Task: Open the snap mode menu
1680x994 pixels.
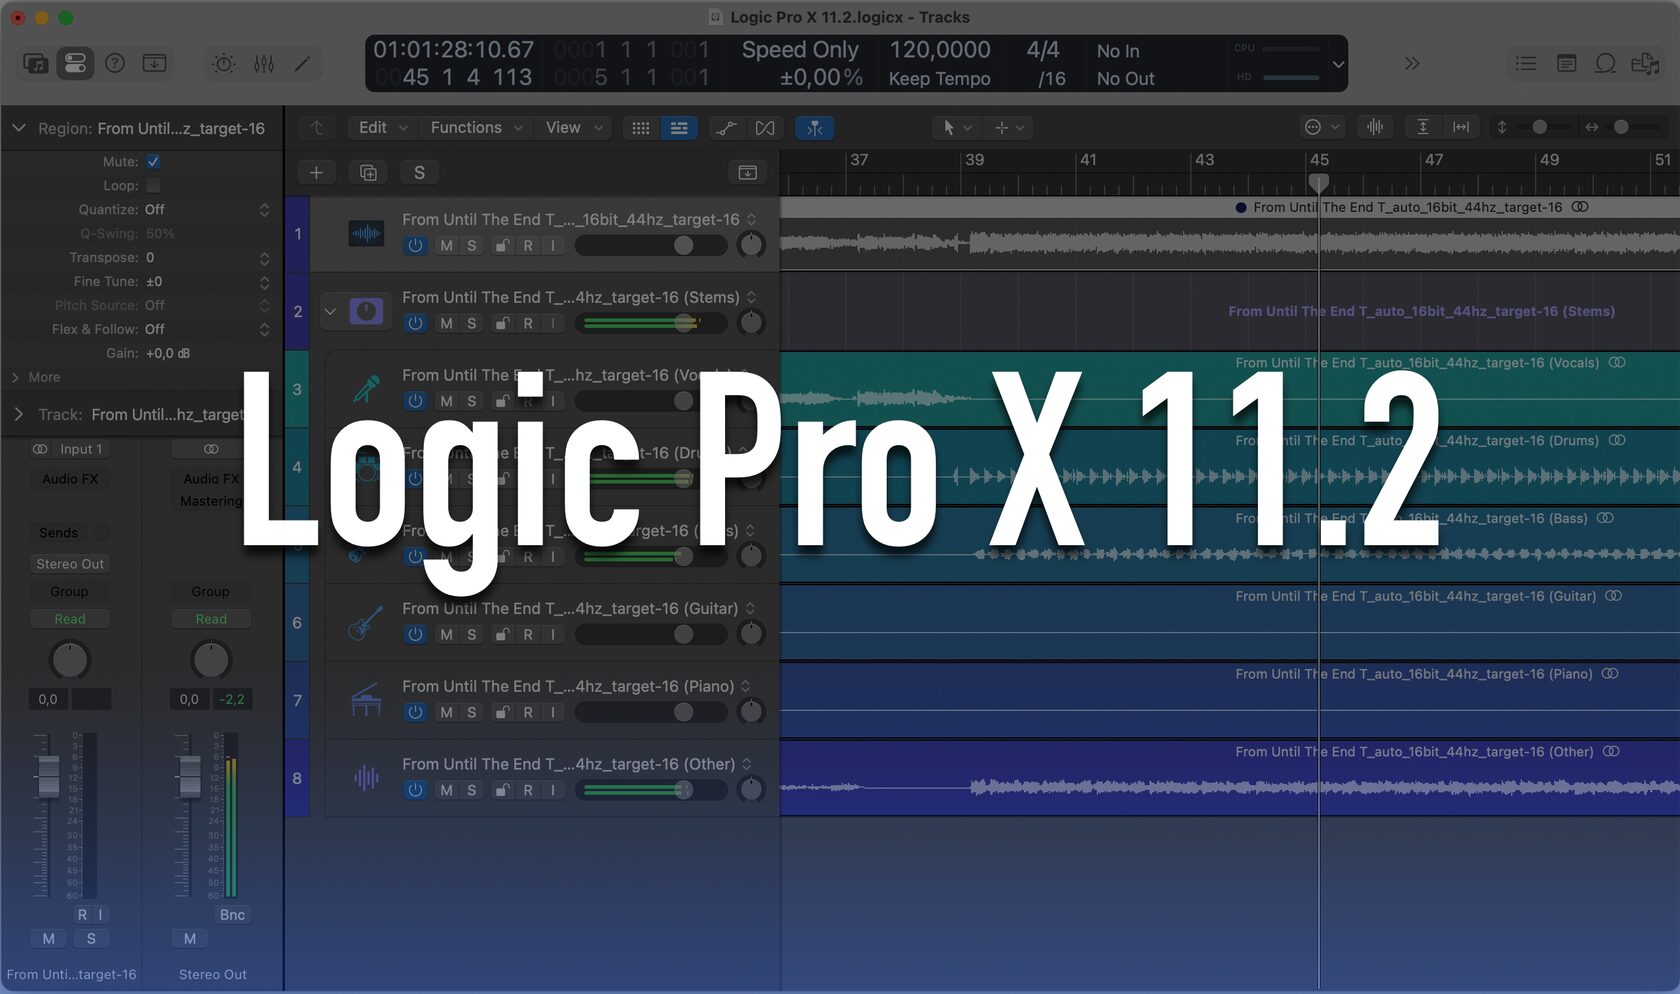Action: coord(1321,127)
